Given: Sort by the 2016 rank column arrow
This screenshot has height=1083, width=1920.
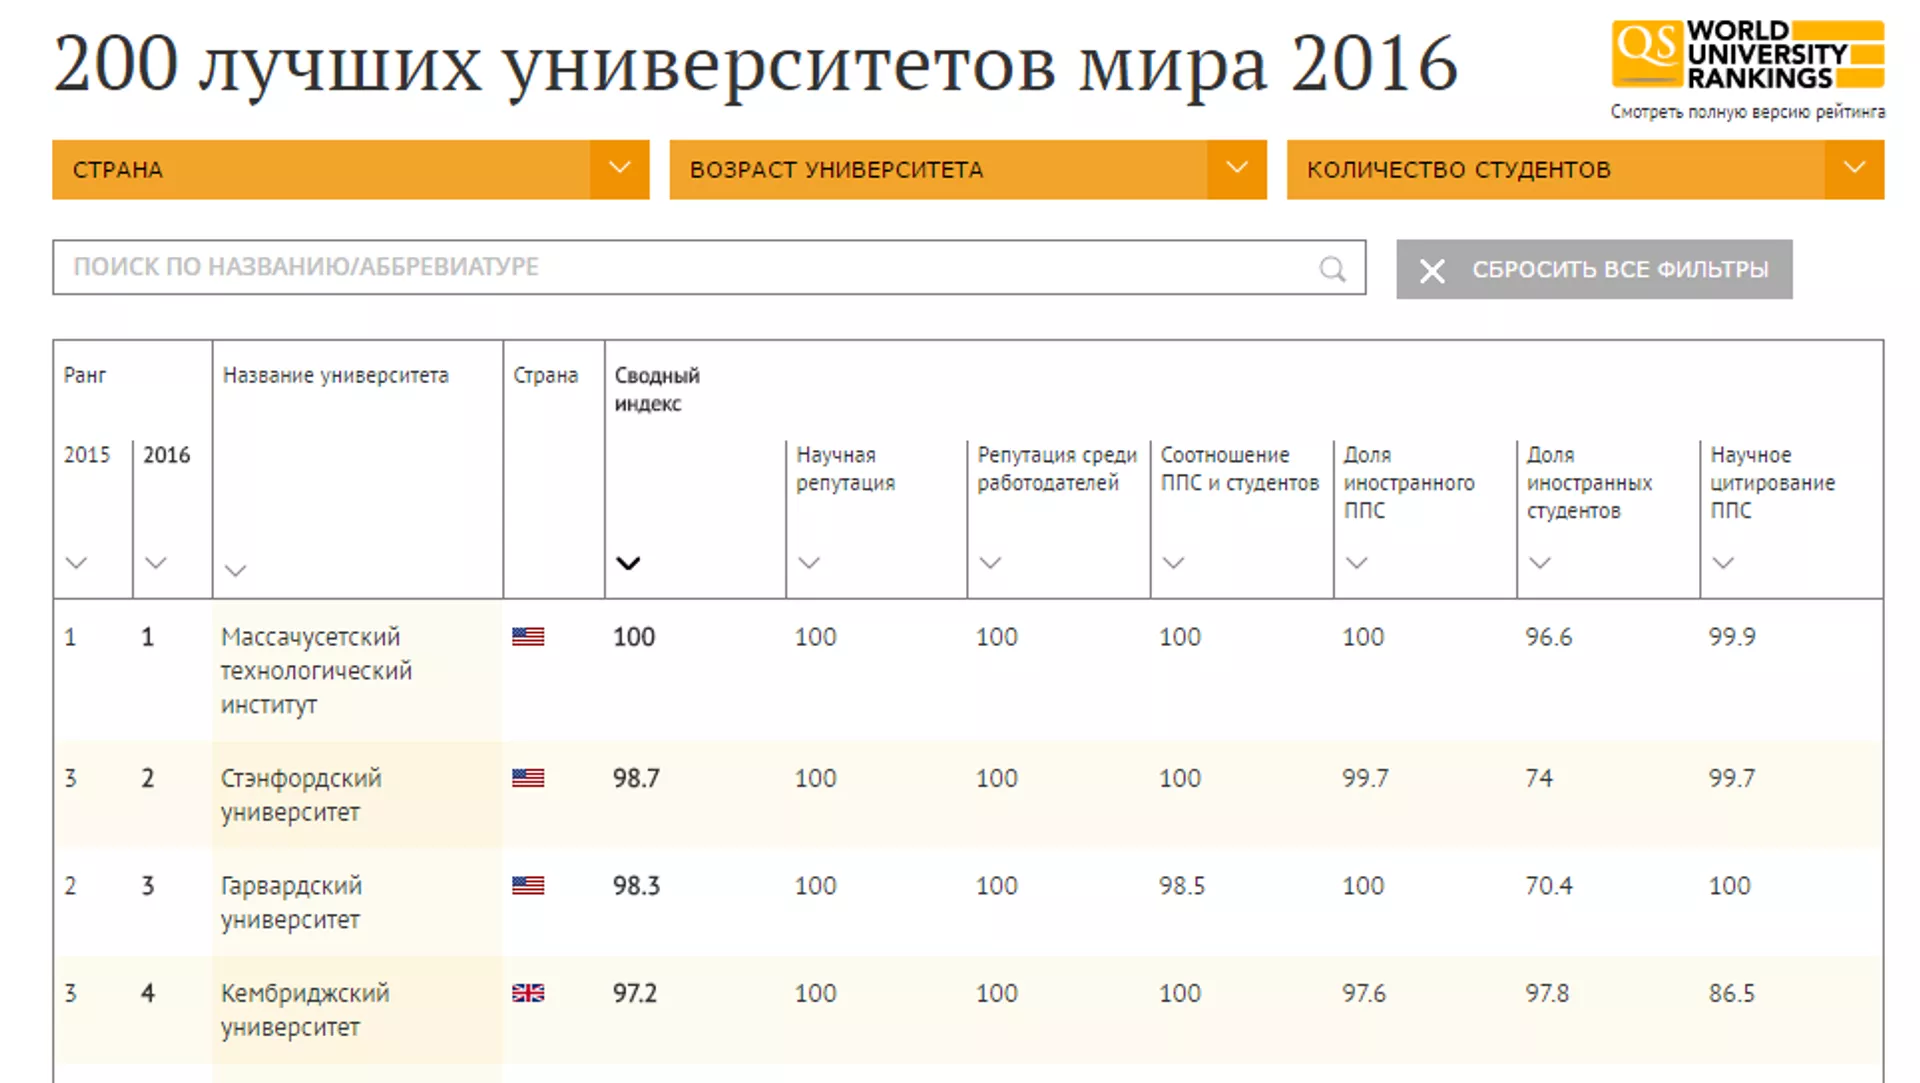Looking at the screenshot, I should [155, 563].
